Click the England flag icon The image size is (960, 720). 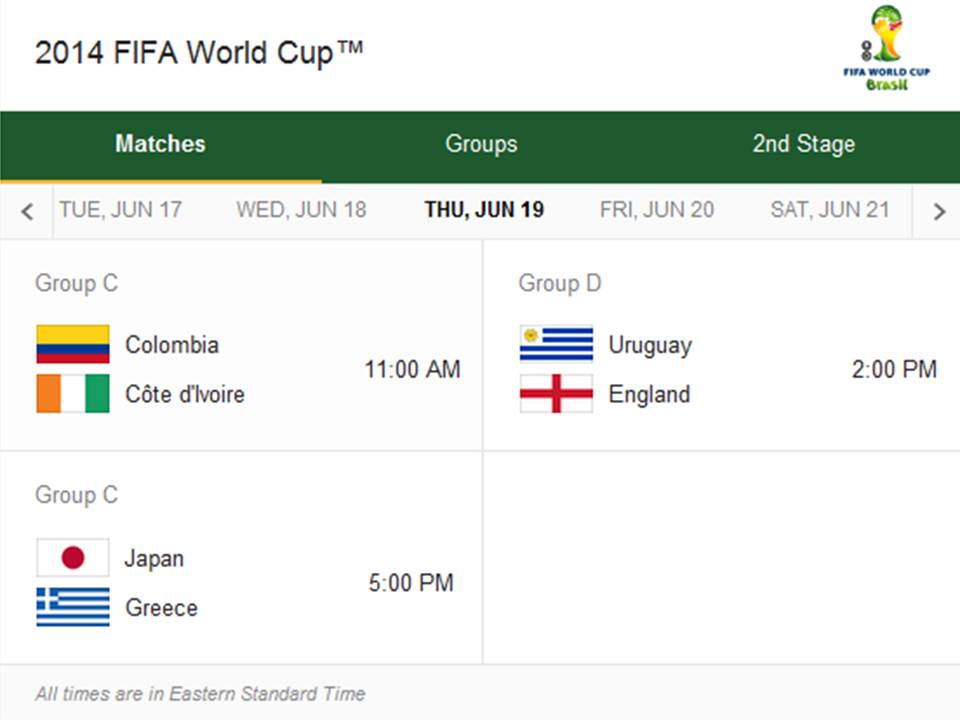coord(556,394)
